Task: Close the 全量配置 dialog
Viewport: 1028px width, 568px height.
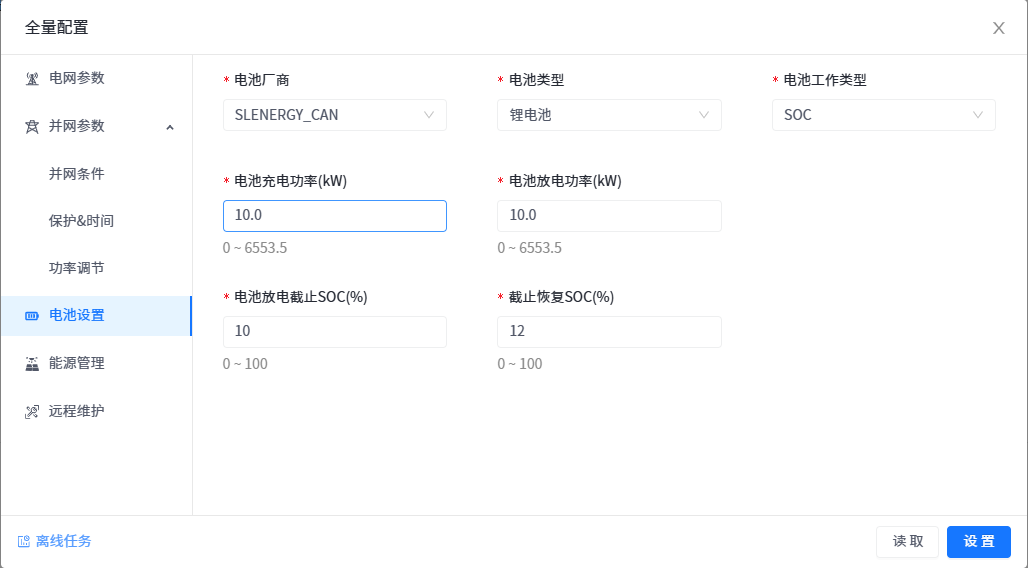Action: (998, 28)
